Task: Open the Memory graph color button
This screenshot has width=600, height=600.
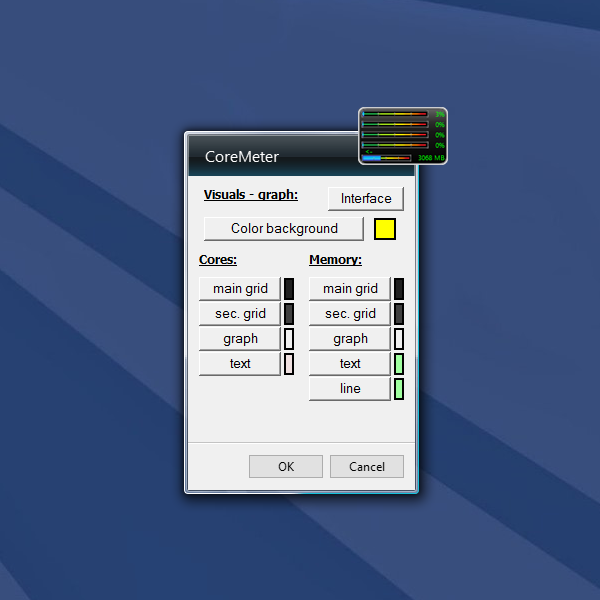Action: (350, 339)
